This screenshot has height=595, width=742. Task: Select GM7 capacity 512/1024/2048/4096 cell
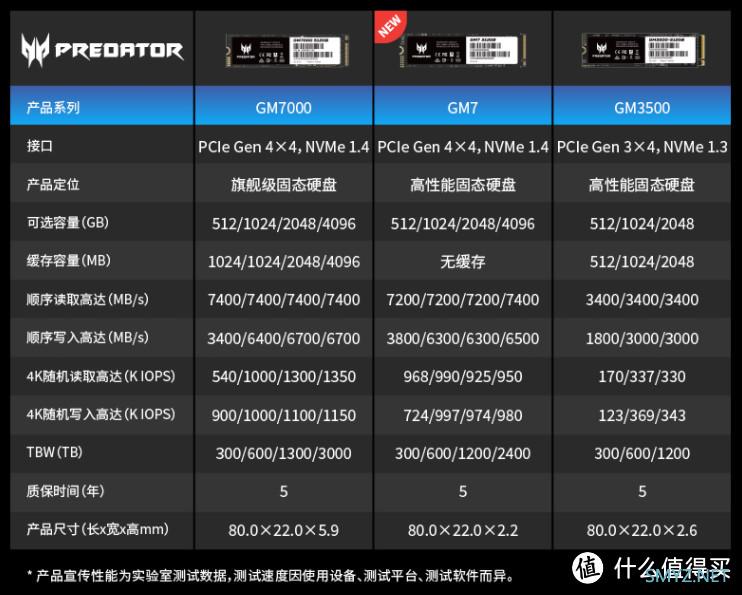(x=462, y=224)
